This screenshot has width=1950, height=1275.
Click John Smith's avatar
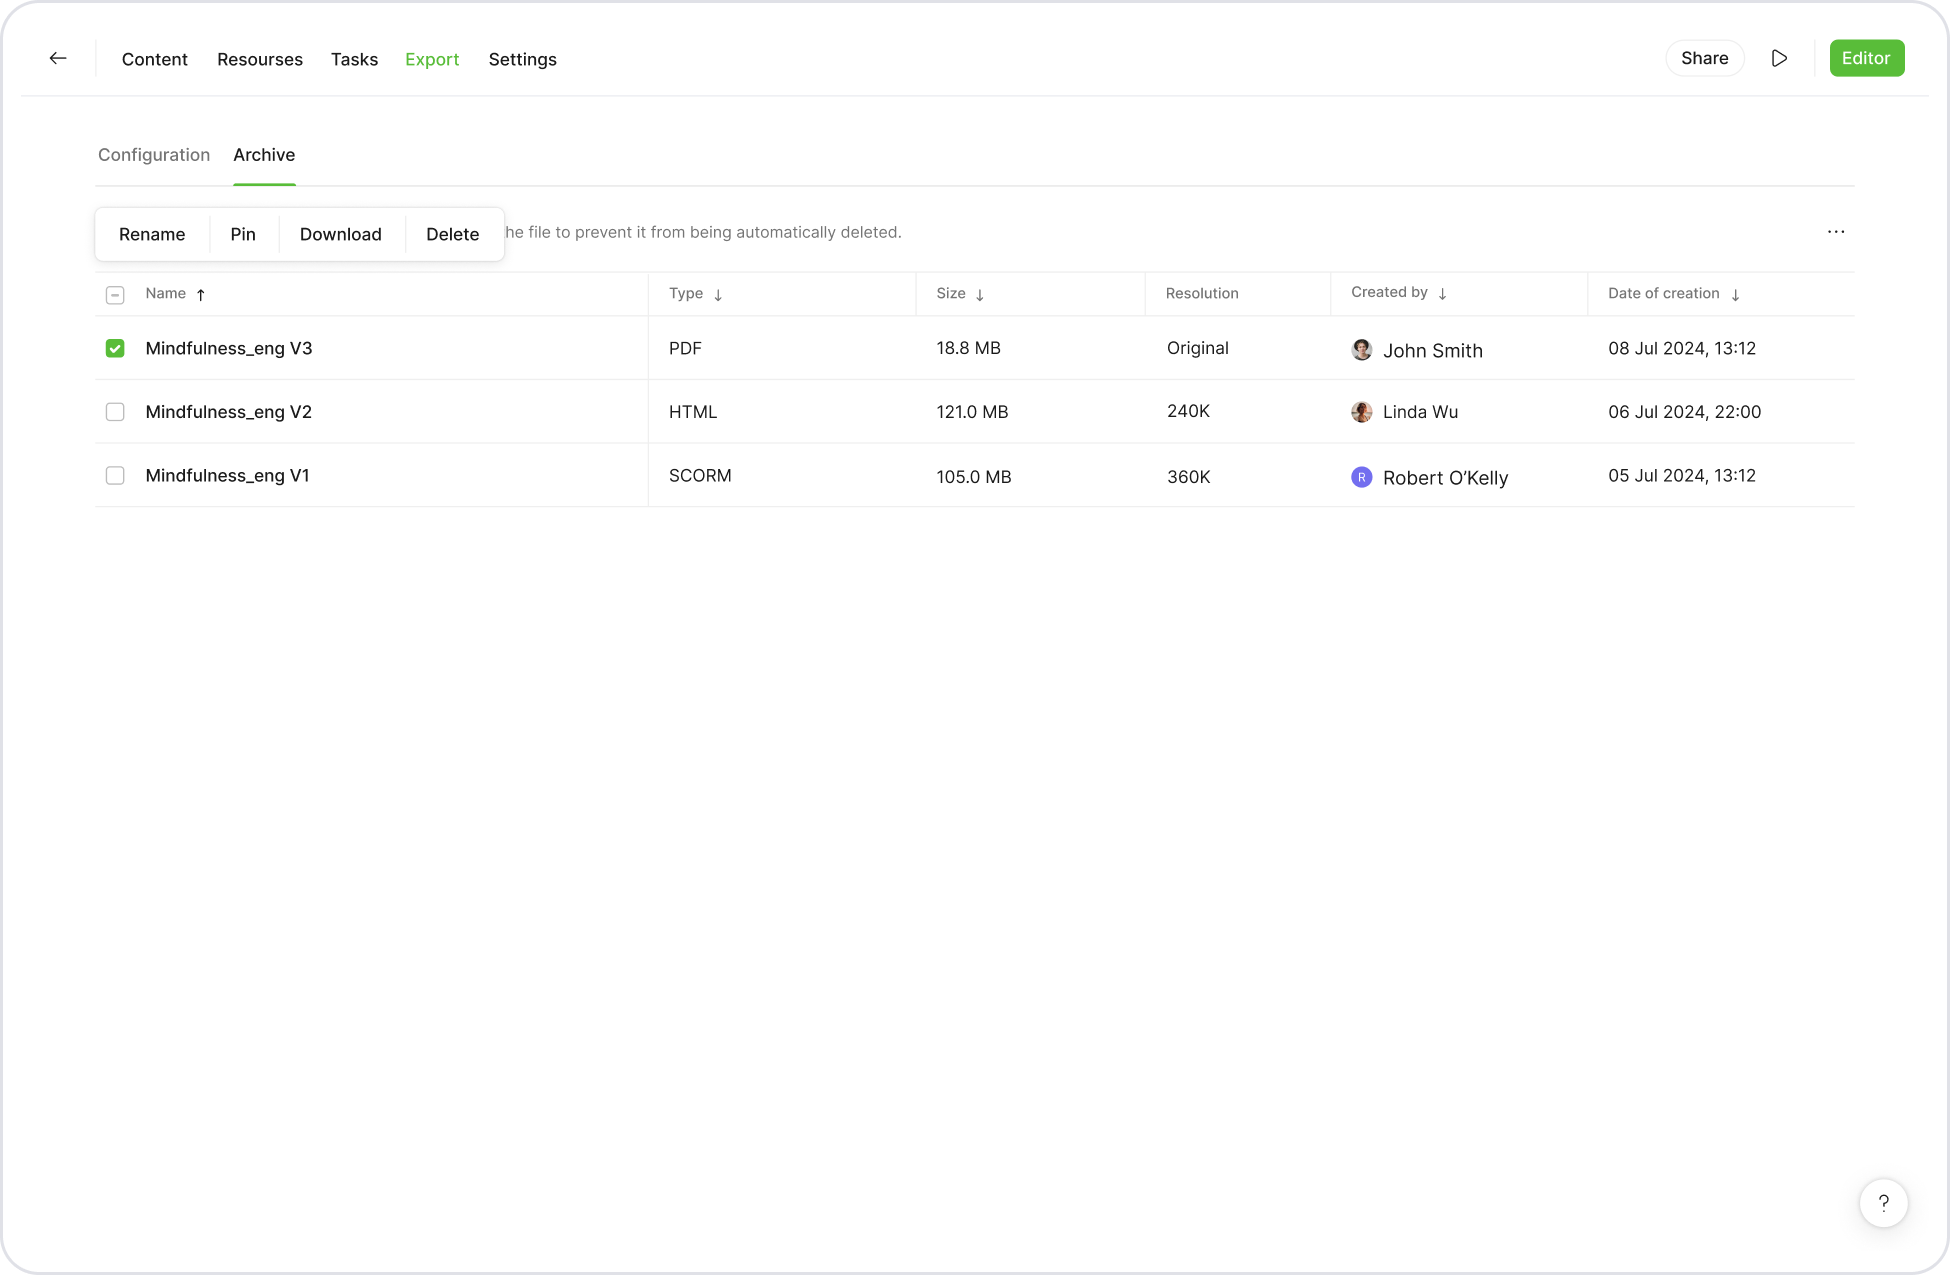pyautogui.click(x=1361, y=350)
